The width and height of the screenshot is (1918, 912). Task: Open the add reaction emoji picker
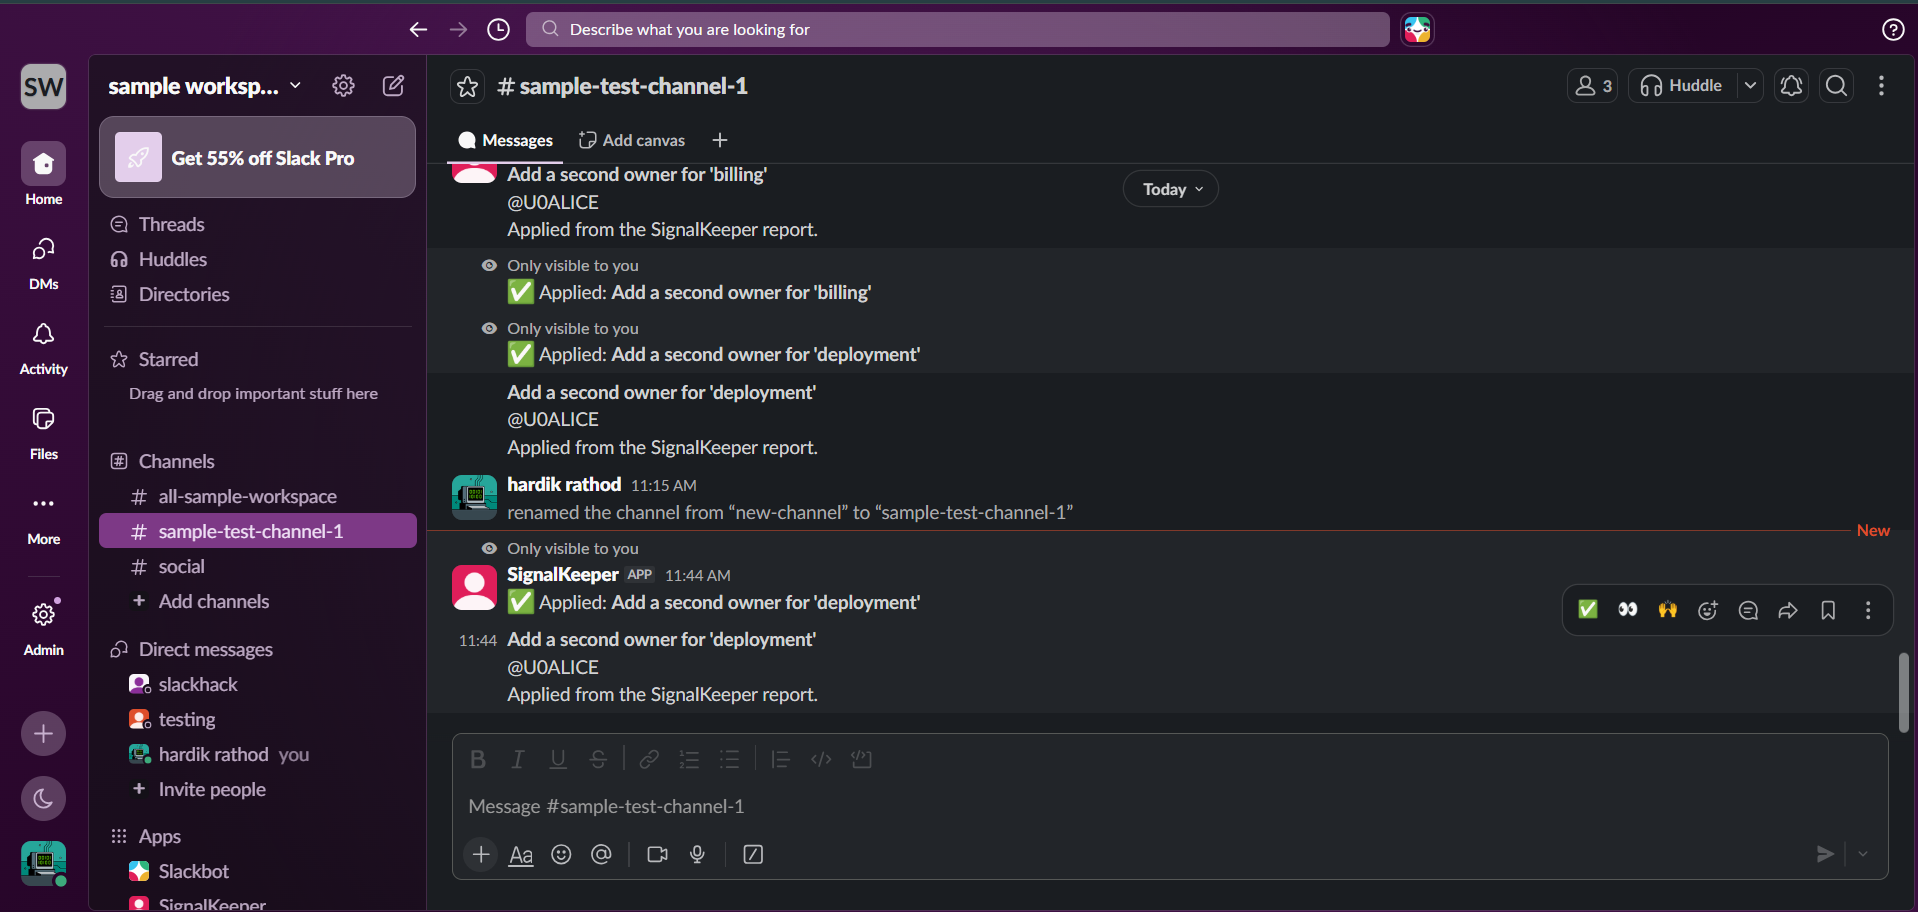click(1708, 610)
